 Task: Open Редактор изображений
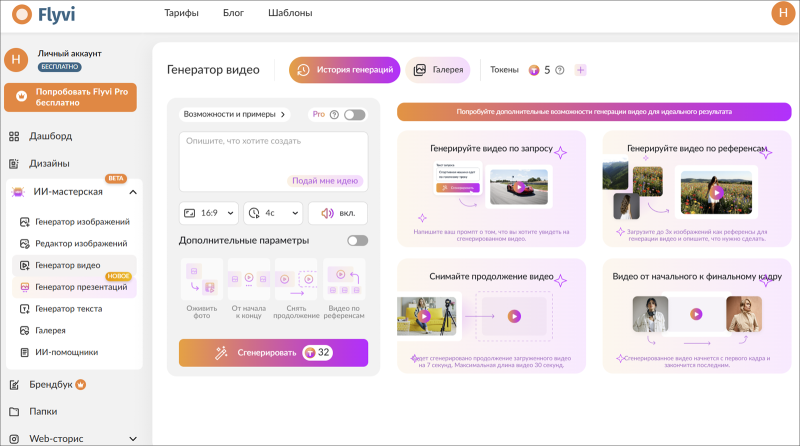[81, 243]
